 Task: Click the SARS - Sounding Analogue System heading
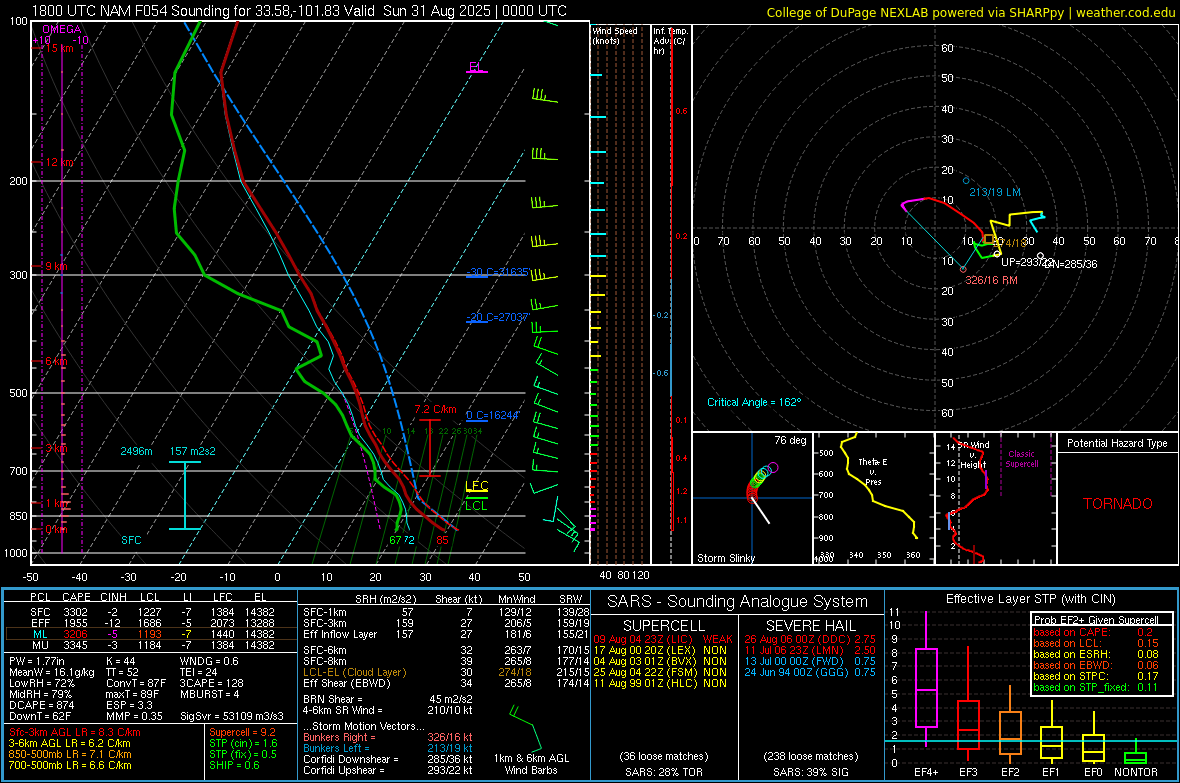pyautogui.click(x=738, y=602)
